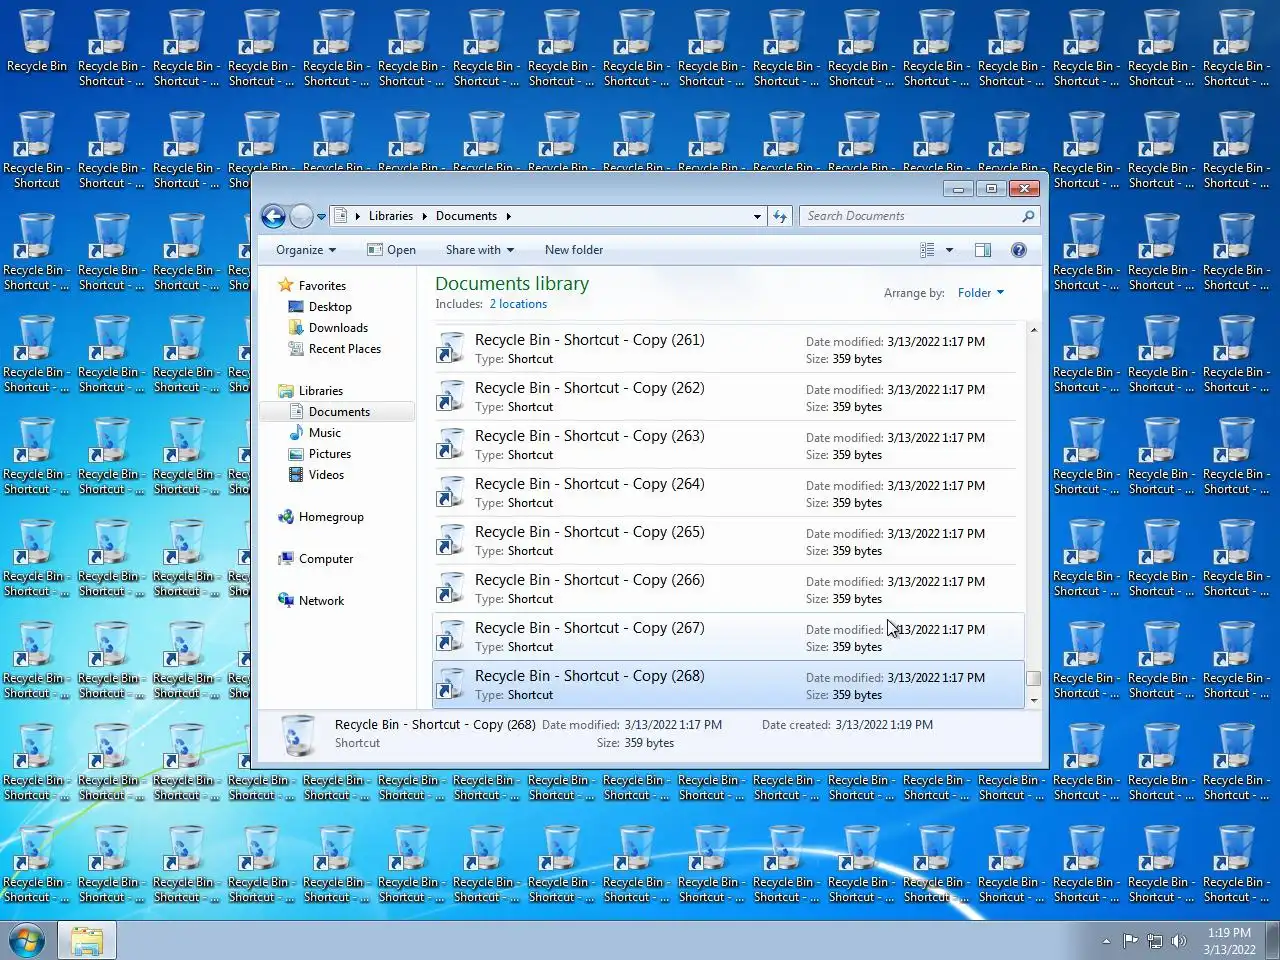Open the Arrange by Folder dropdown
The width and height of the screenshot is (1280, 960).
(980, 293)
